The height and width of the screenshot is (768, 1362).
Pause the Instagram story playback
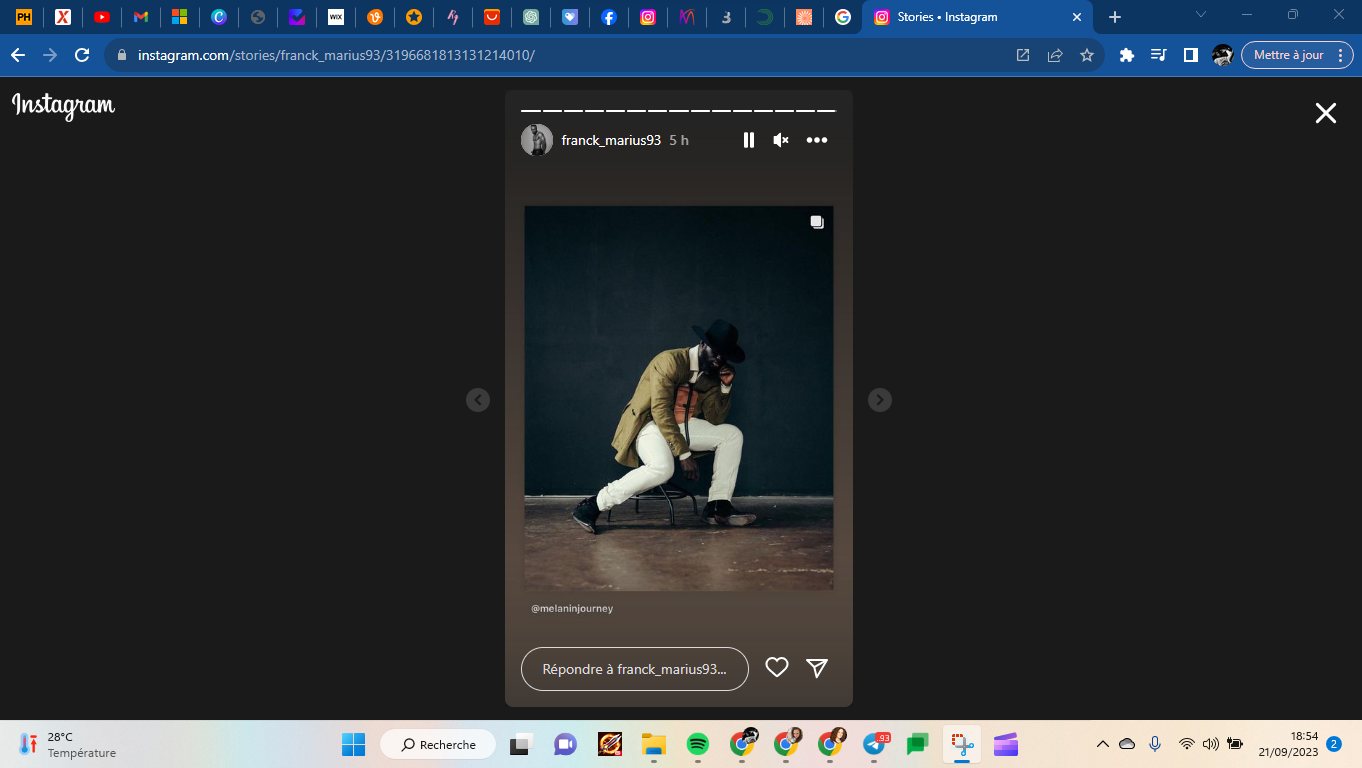[x=748, y=140]
